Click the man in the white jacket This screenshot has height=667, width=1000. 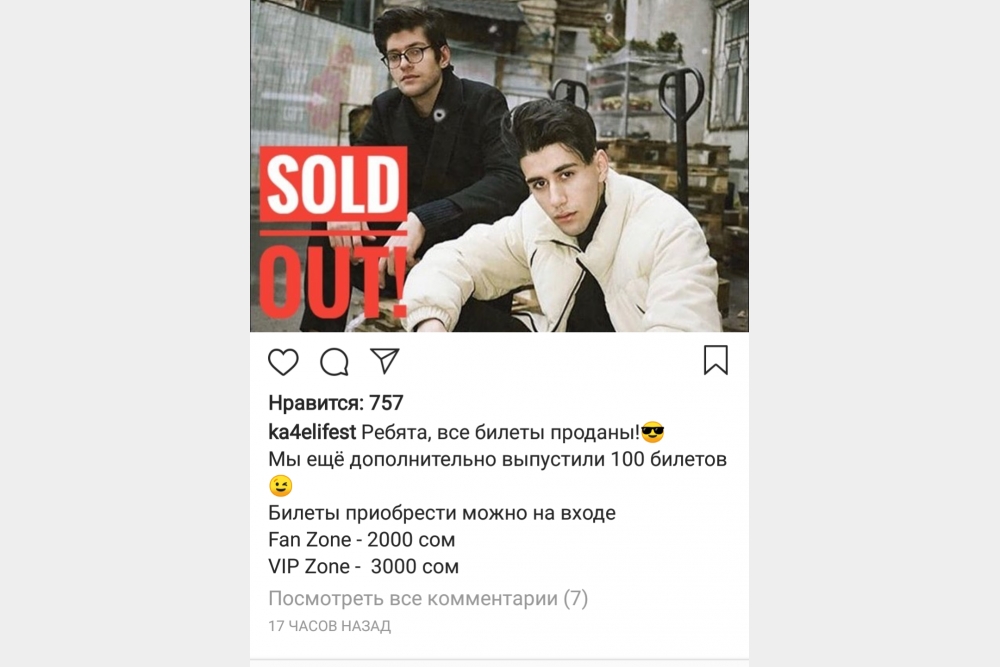point(561,223)
